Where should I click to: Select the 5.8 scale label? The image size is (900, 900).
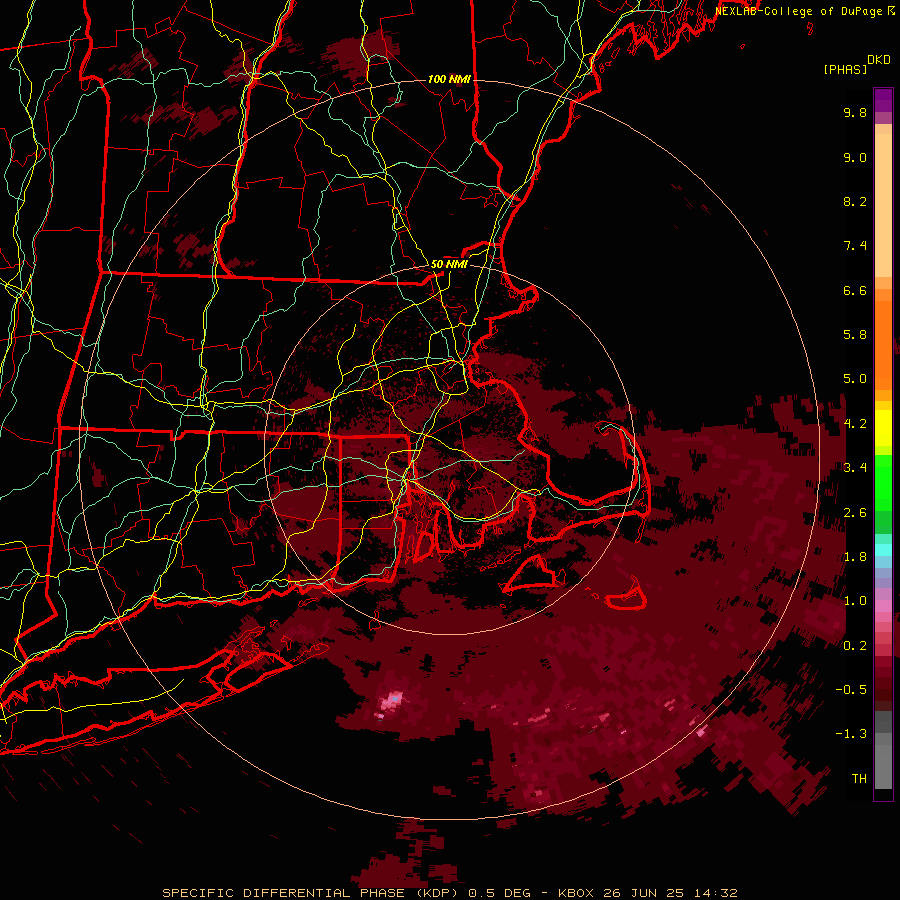855,335
